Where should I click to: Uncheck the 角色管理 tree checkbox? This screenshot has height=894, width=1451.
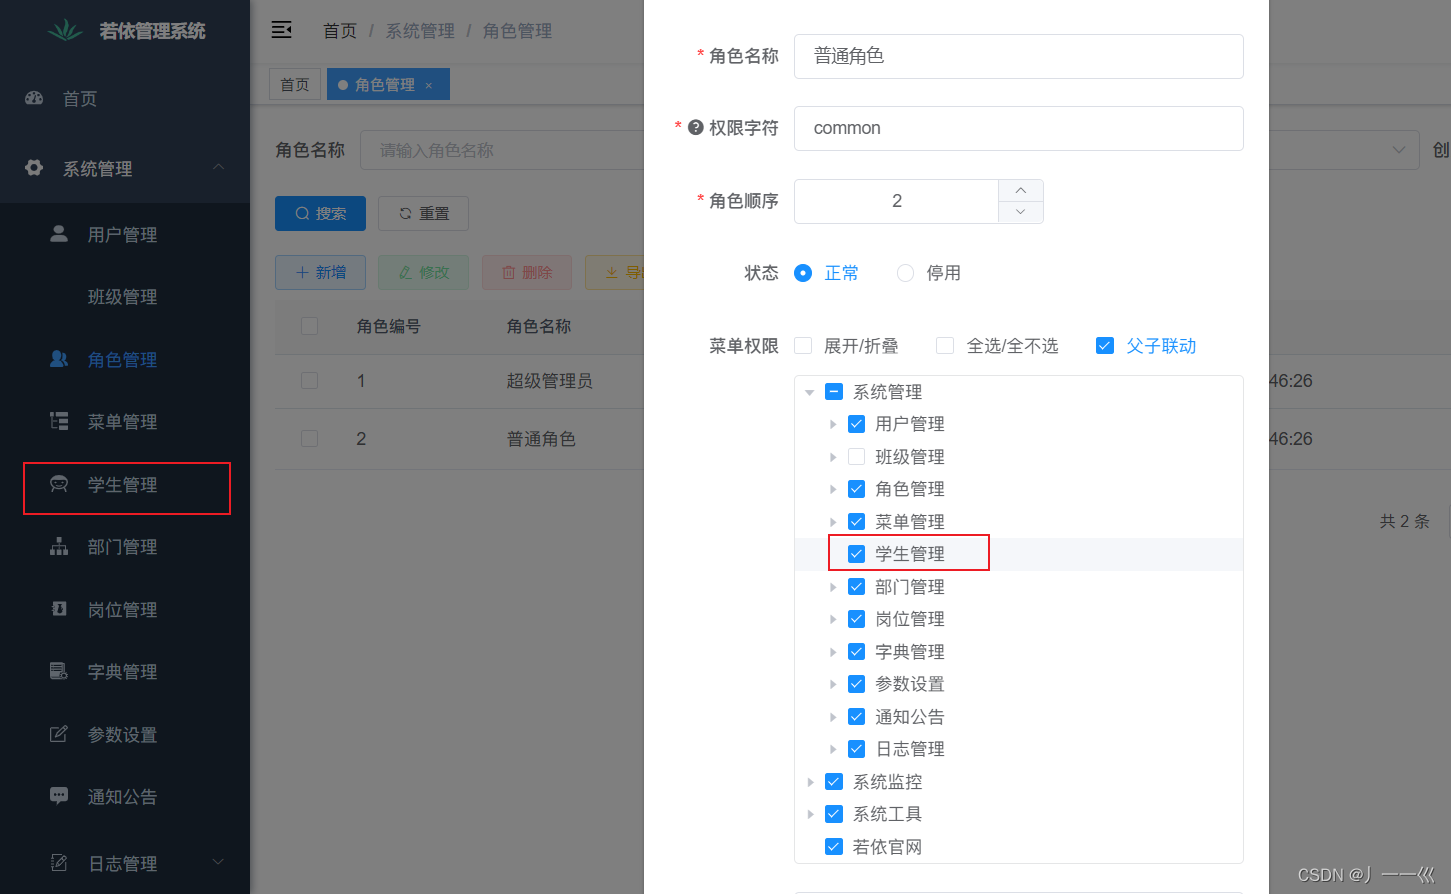click(x=856, y=489)
